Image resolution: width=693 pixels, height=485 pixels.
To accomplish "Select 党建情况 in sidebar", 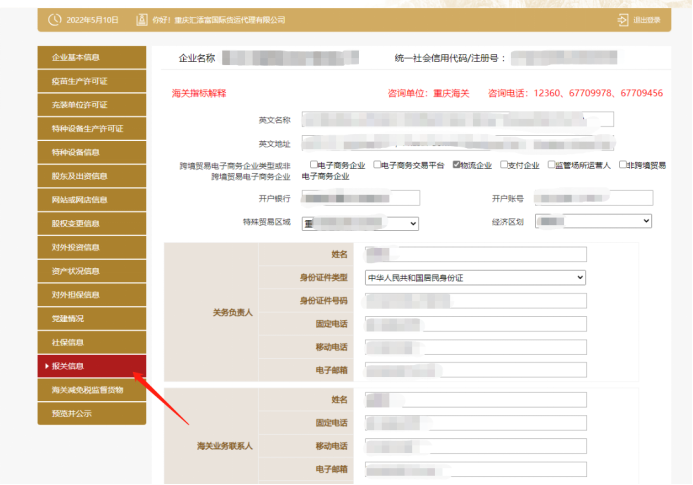I will point(92,319).
